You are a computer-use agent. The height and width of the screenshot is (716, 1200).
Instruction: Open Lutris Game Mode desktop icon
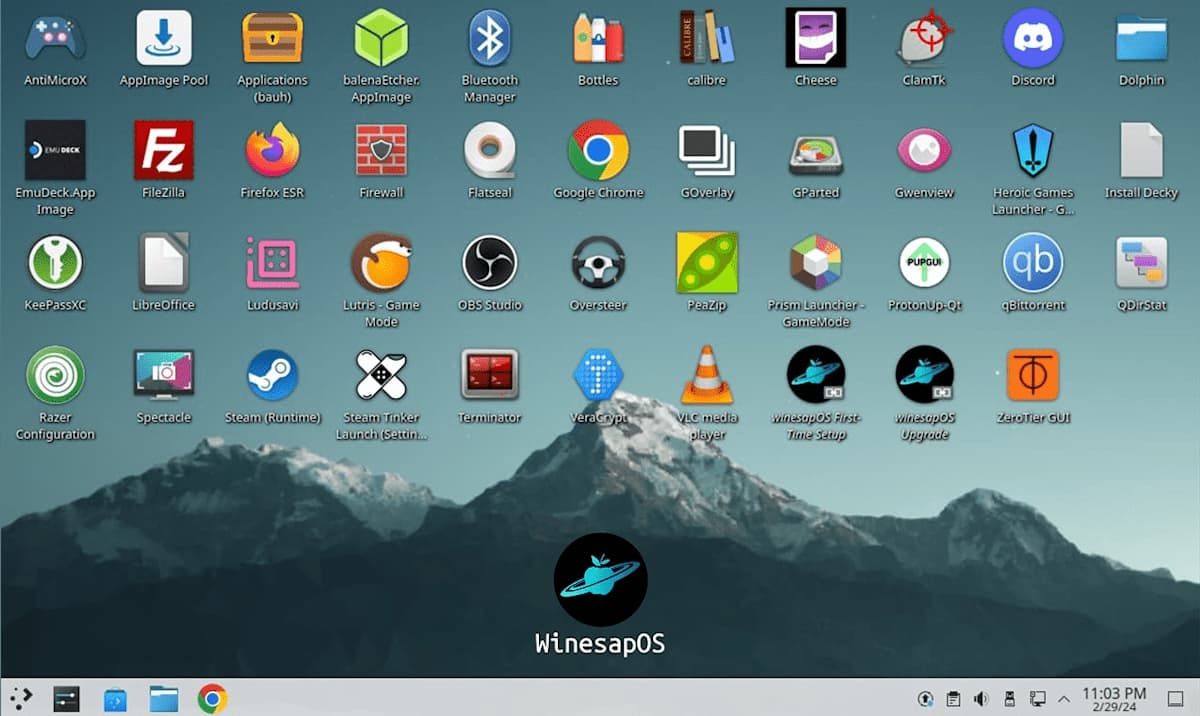tap(381, 263)
